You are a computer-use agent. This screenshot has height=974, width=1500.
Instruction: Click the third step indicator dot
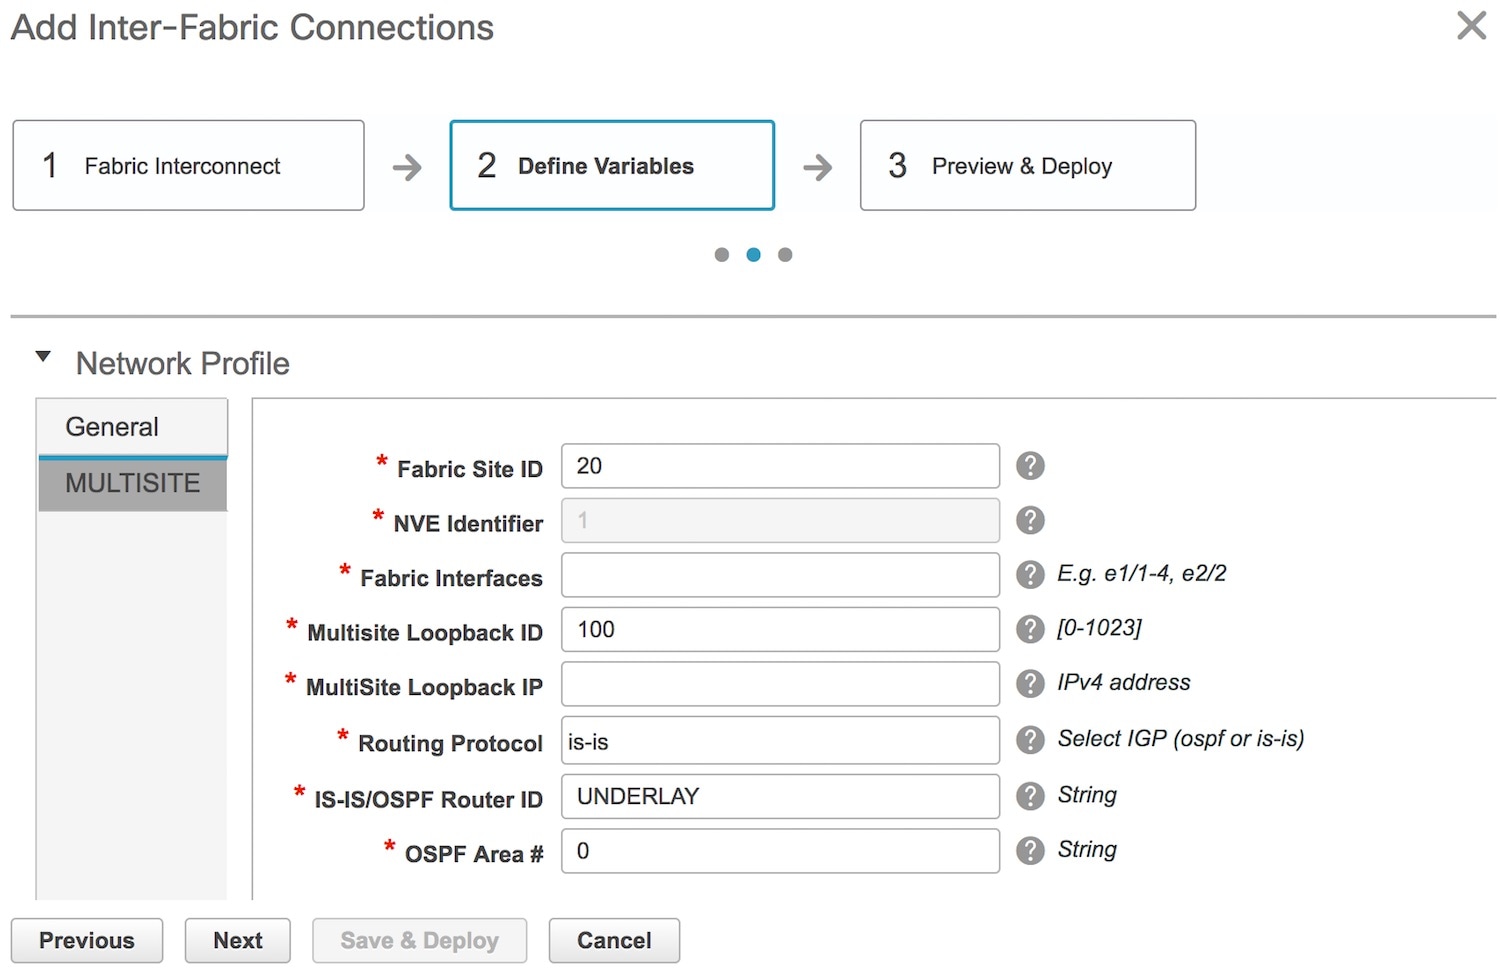click(785, 255)
